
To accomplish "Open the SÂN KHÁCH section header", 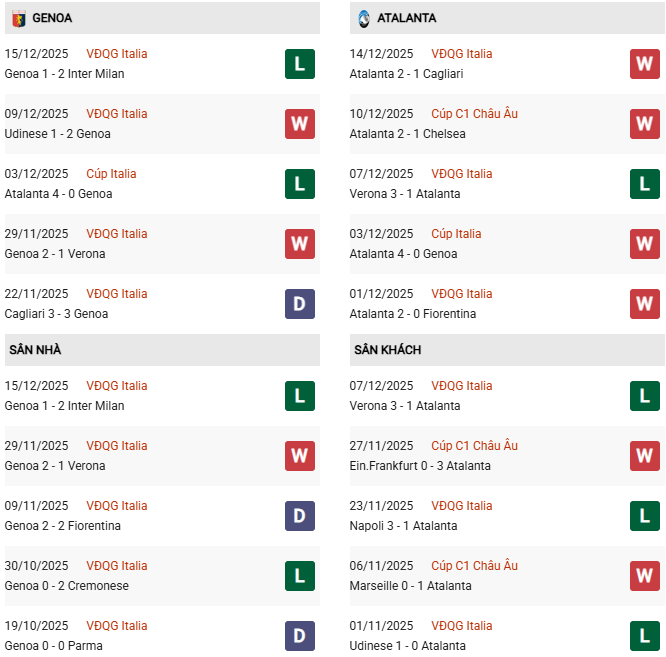I will [x=387, y=350].
